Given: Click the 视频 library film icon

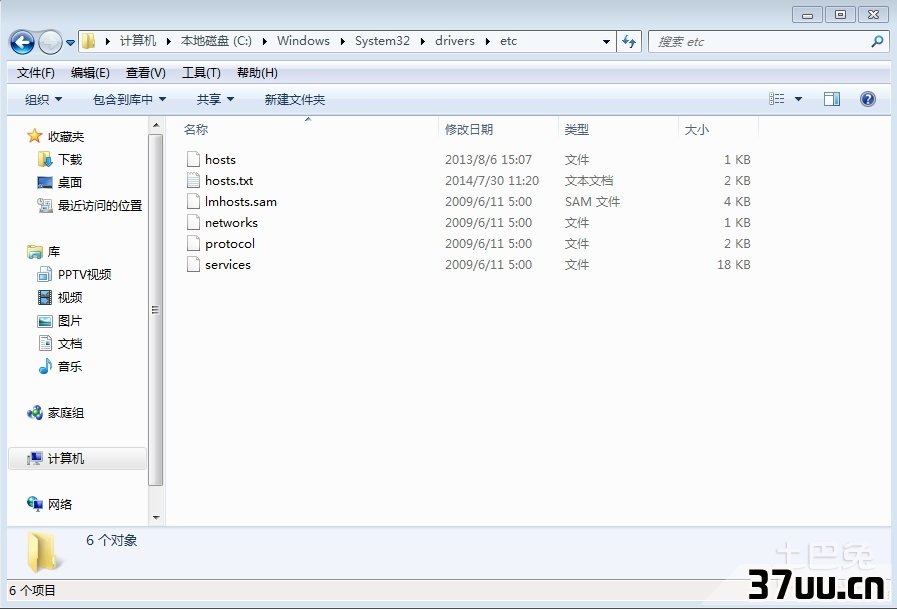Looking at the screenshot, I should point(45,297).
